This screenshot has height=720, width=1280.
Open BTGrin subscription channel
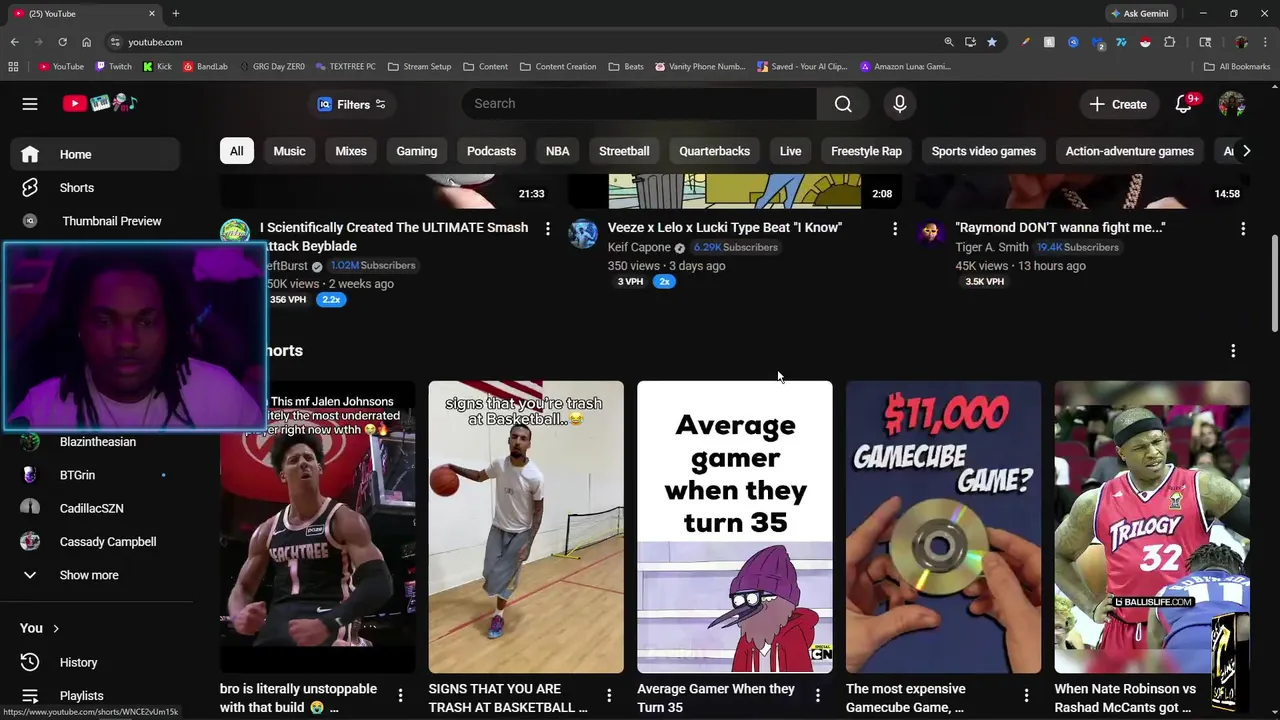(x=96, y=475)
